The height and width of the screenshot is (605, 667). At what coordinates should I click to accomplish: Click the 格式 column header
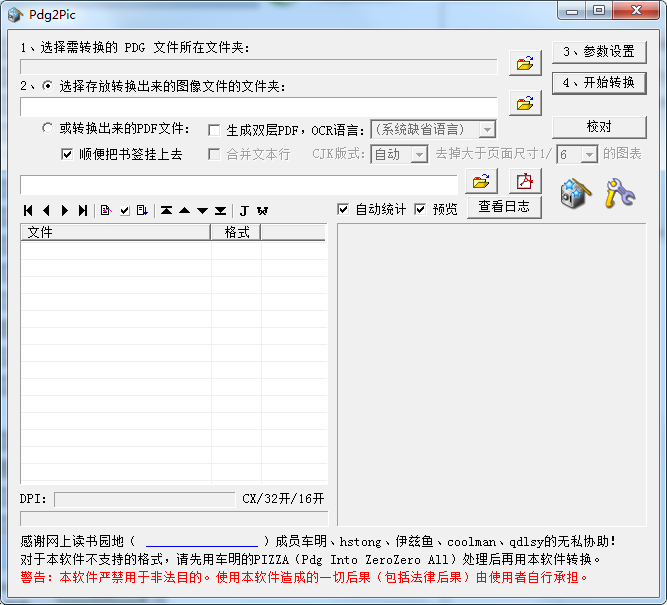pos(236,232)
